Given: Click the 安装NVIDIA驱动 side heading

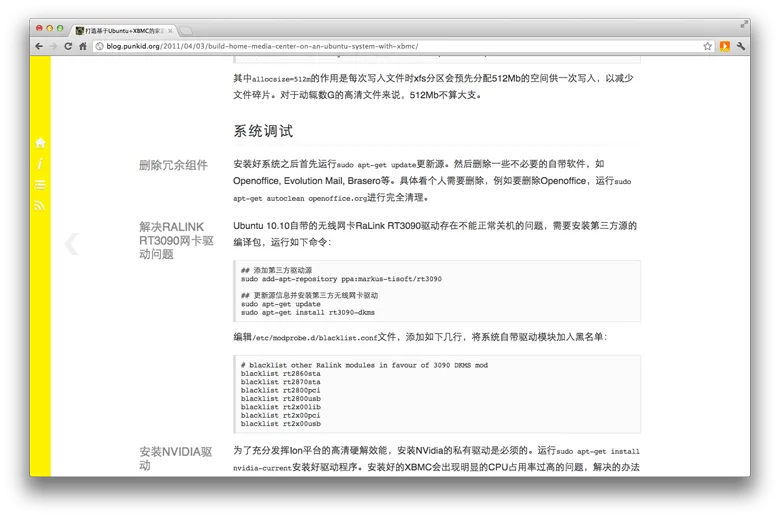Looking at the screenshot, I should tap(175, 458).
